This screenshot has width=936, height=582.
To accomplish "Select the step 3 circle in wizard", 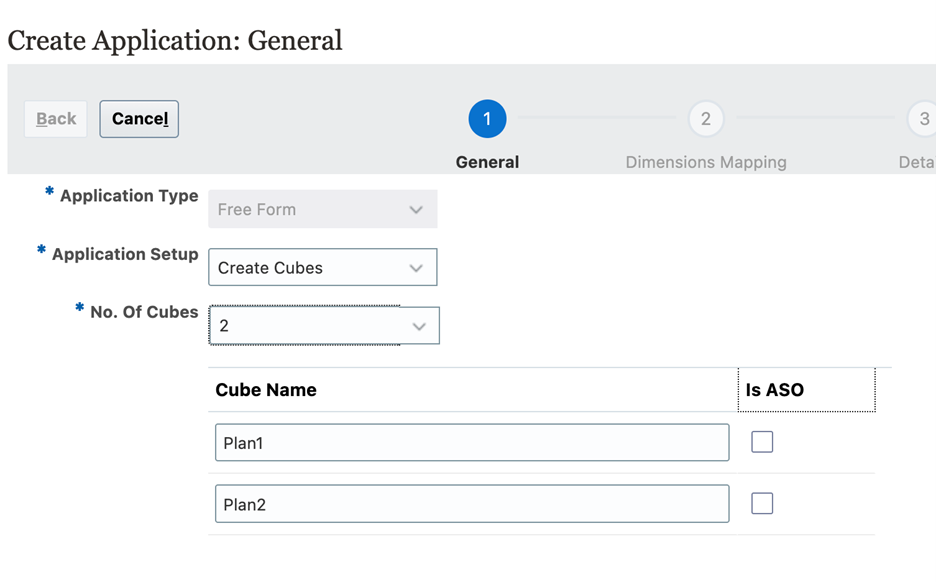I will 924,119.
